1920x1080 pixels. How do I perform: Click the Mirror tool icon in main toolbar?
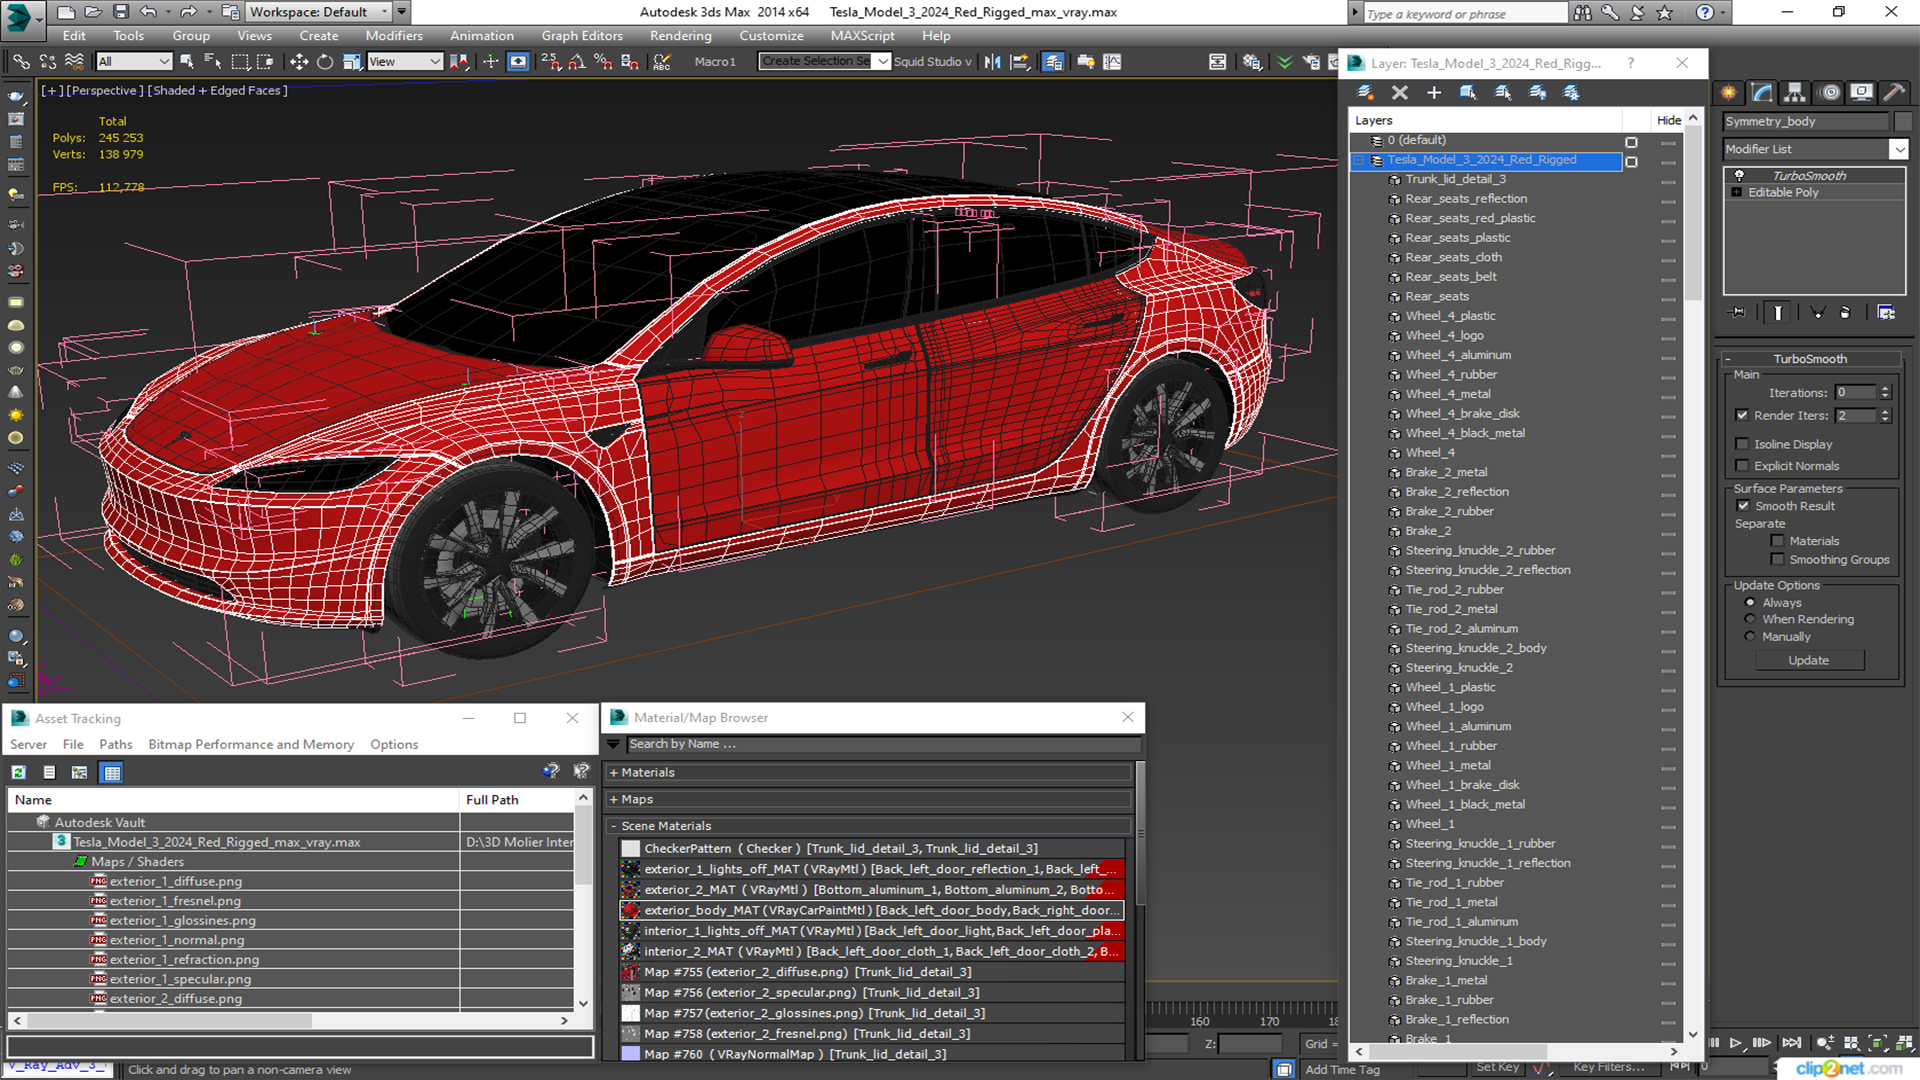[x=992, y=62]
